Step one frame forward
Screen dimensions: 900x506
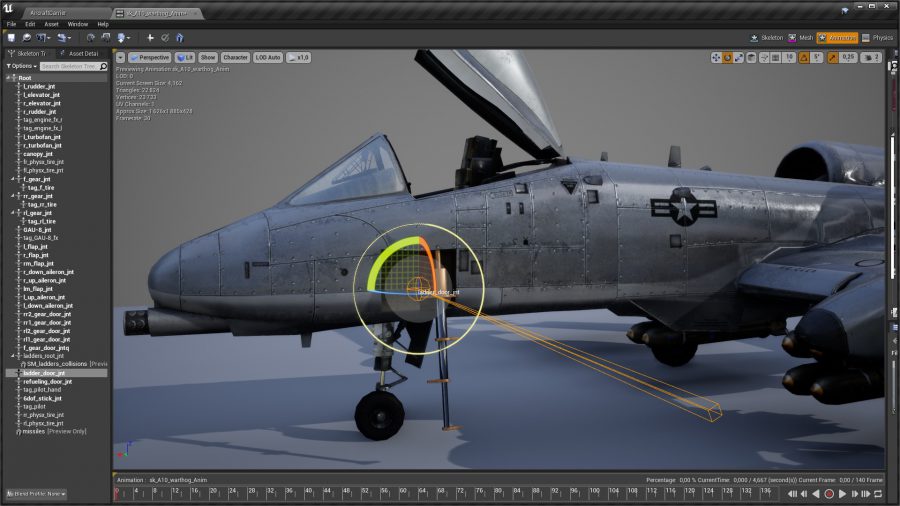(x=854, y=494)
